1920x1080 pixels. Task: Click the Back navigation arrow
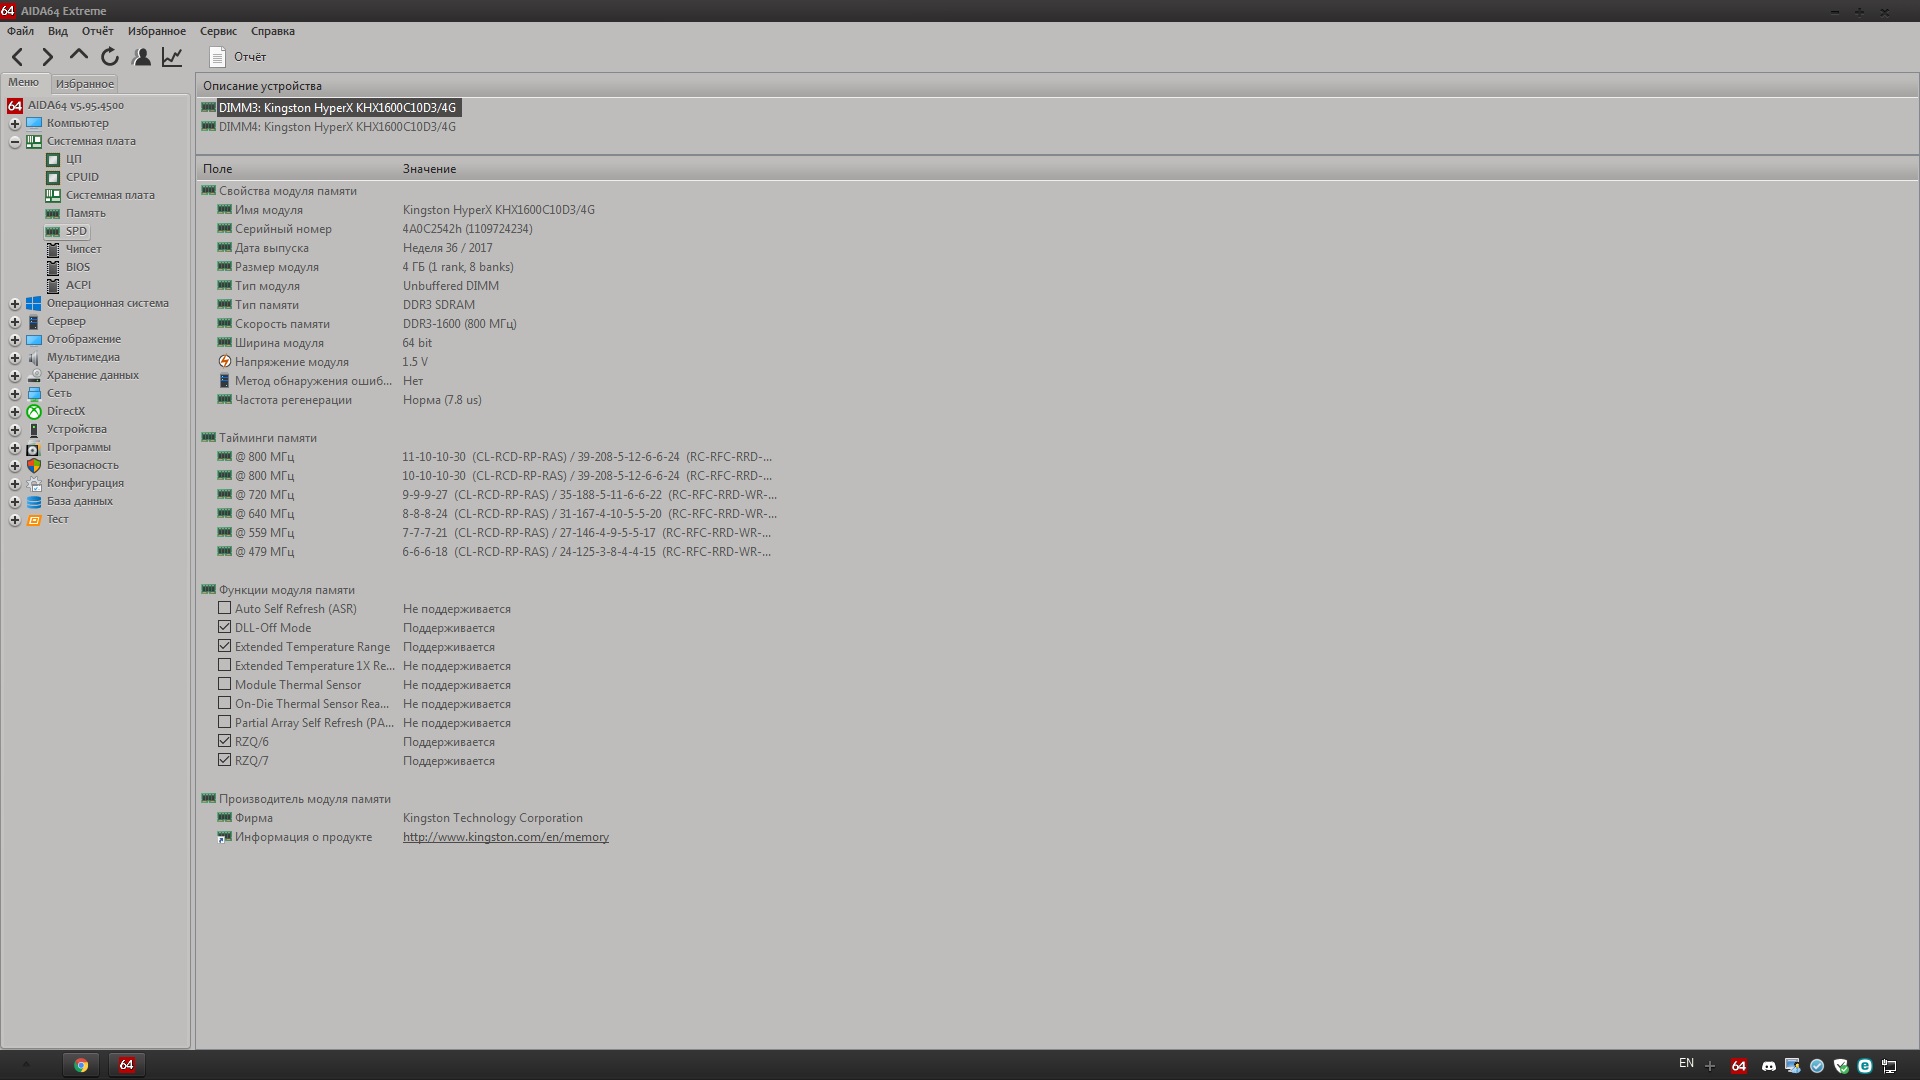[17, 57]
